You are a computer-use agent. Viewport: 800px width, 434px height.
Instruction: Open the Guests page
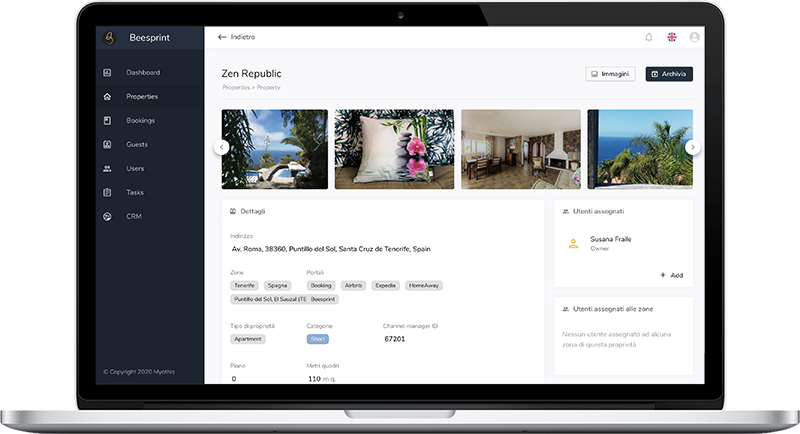click(137, 144)
